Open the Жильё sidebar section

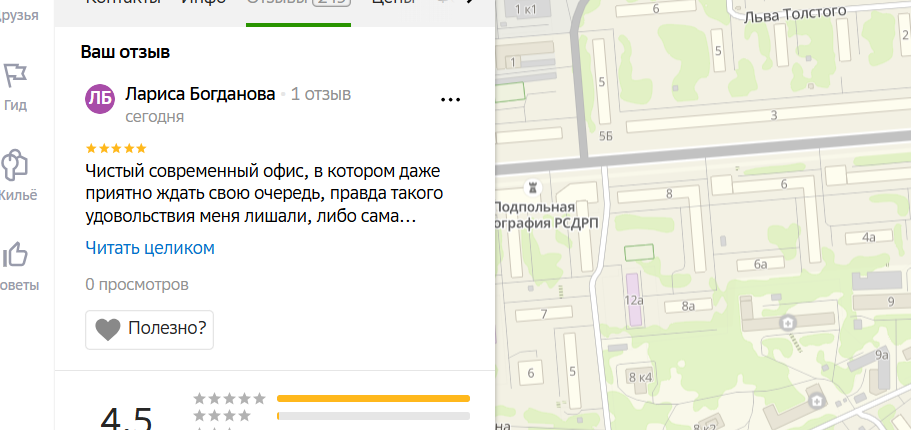[16, 175]
